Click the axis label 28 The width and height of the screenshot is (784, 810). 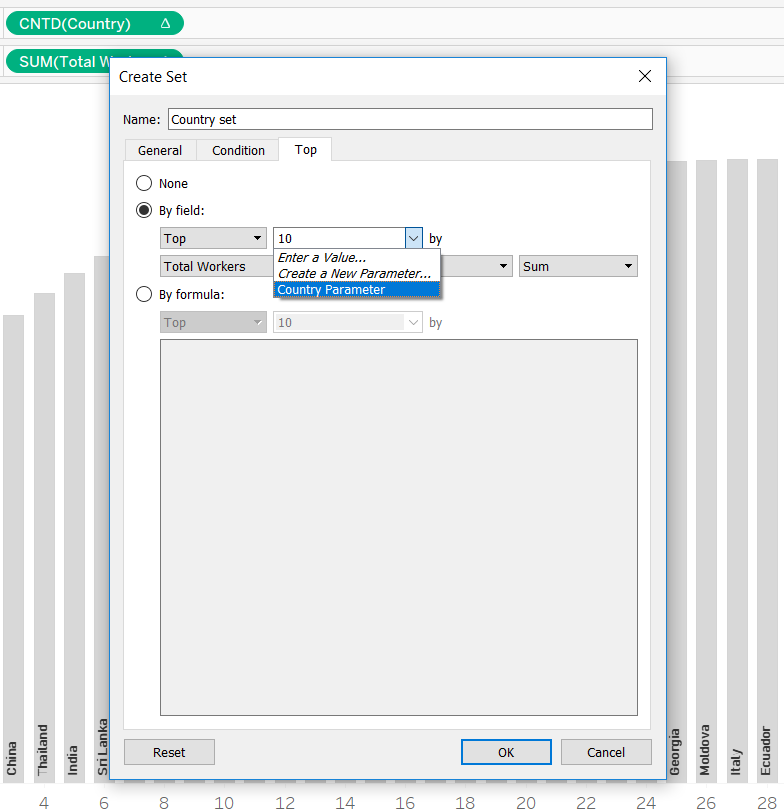coord(767,802)
